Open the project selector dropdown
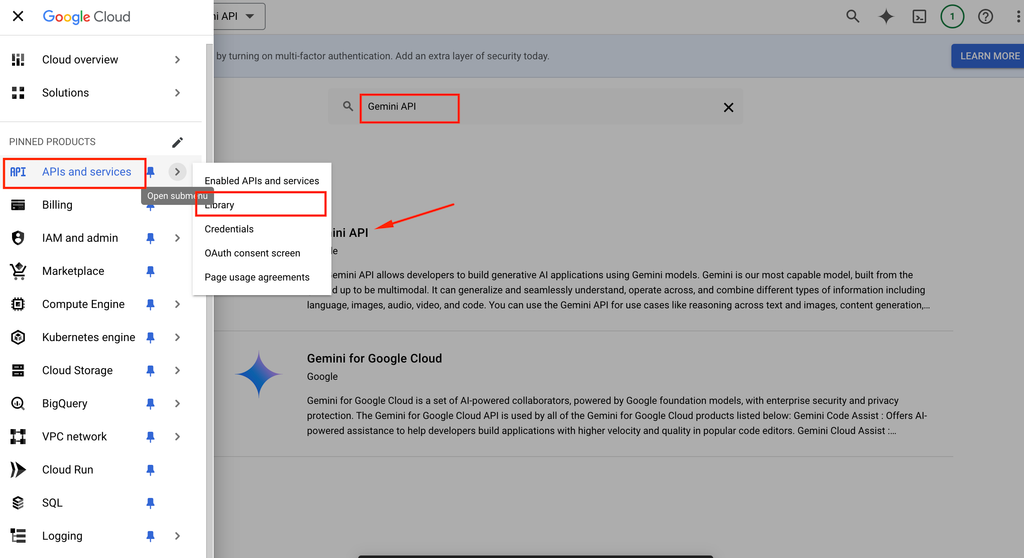Image resolution: width=1024 pixels, height=558 pixels. tap(239, 16)
